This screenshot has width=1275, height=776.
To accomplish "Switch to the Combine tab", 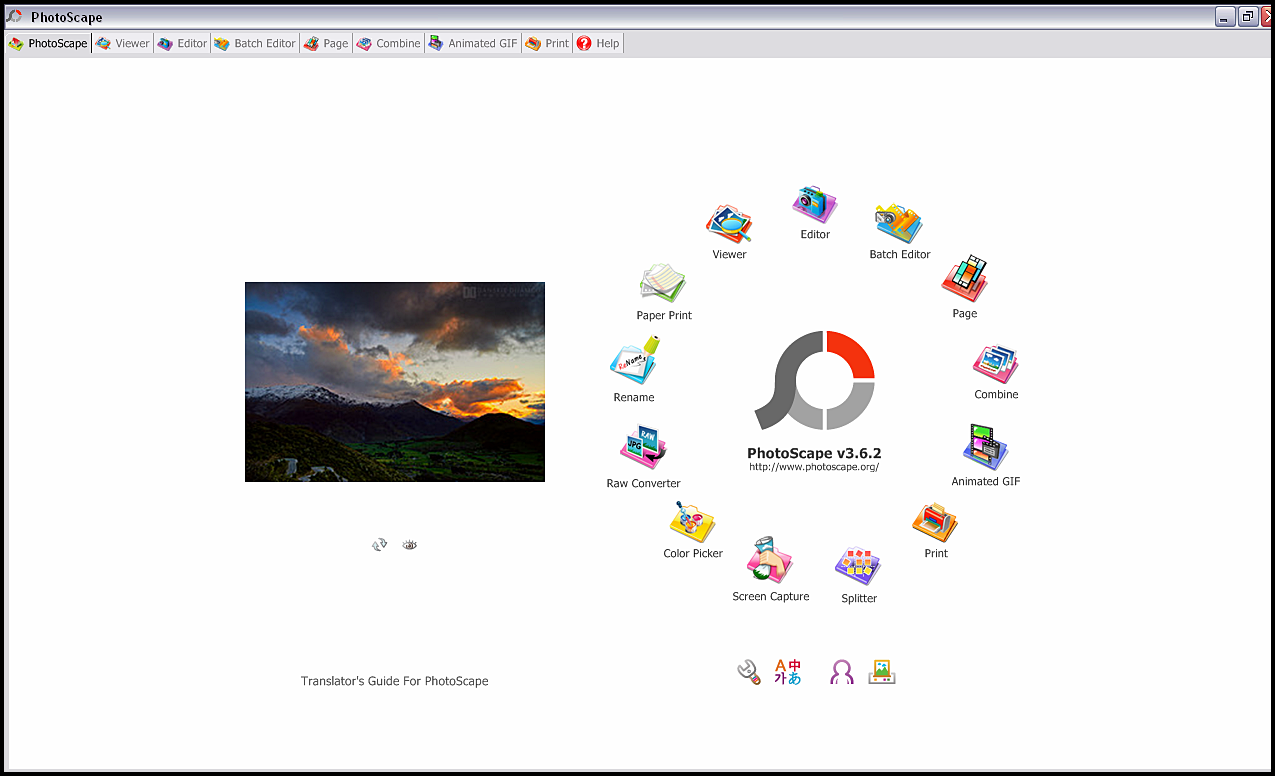I will pos(389,44).
